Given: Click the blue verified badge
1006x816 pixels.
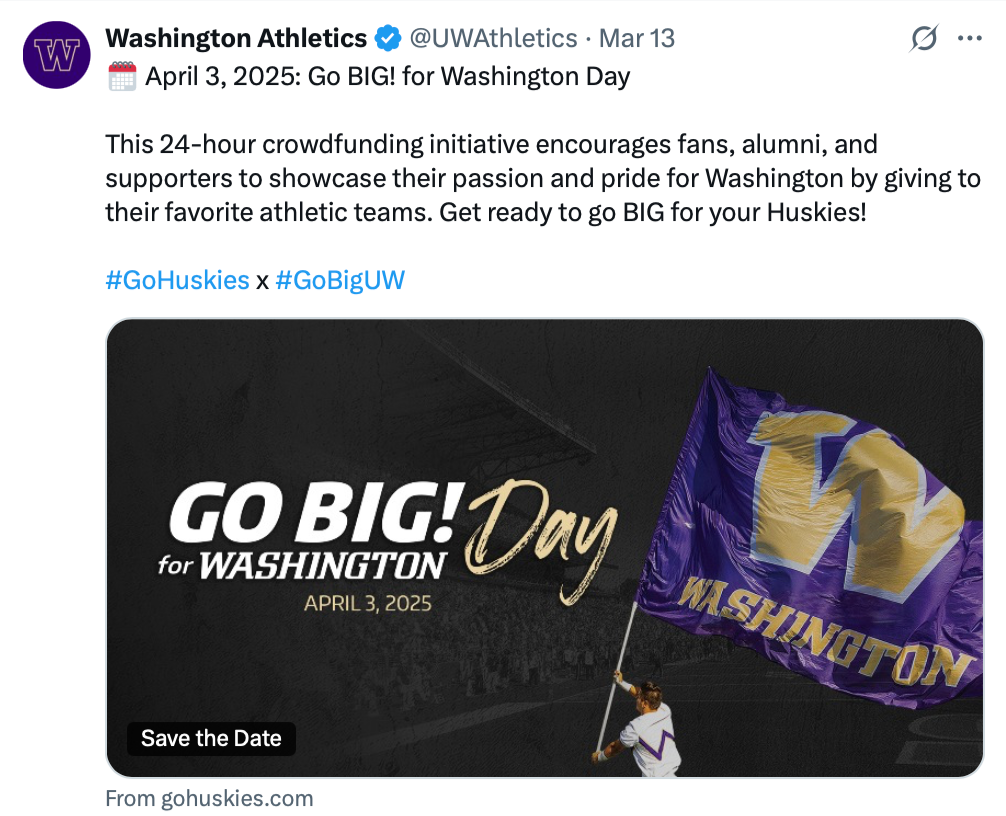Looking at the screenshot, I should (x=388, y=38).
